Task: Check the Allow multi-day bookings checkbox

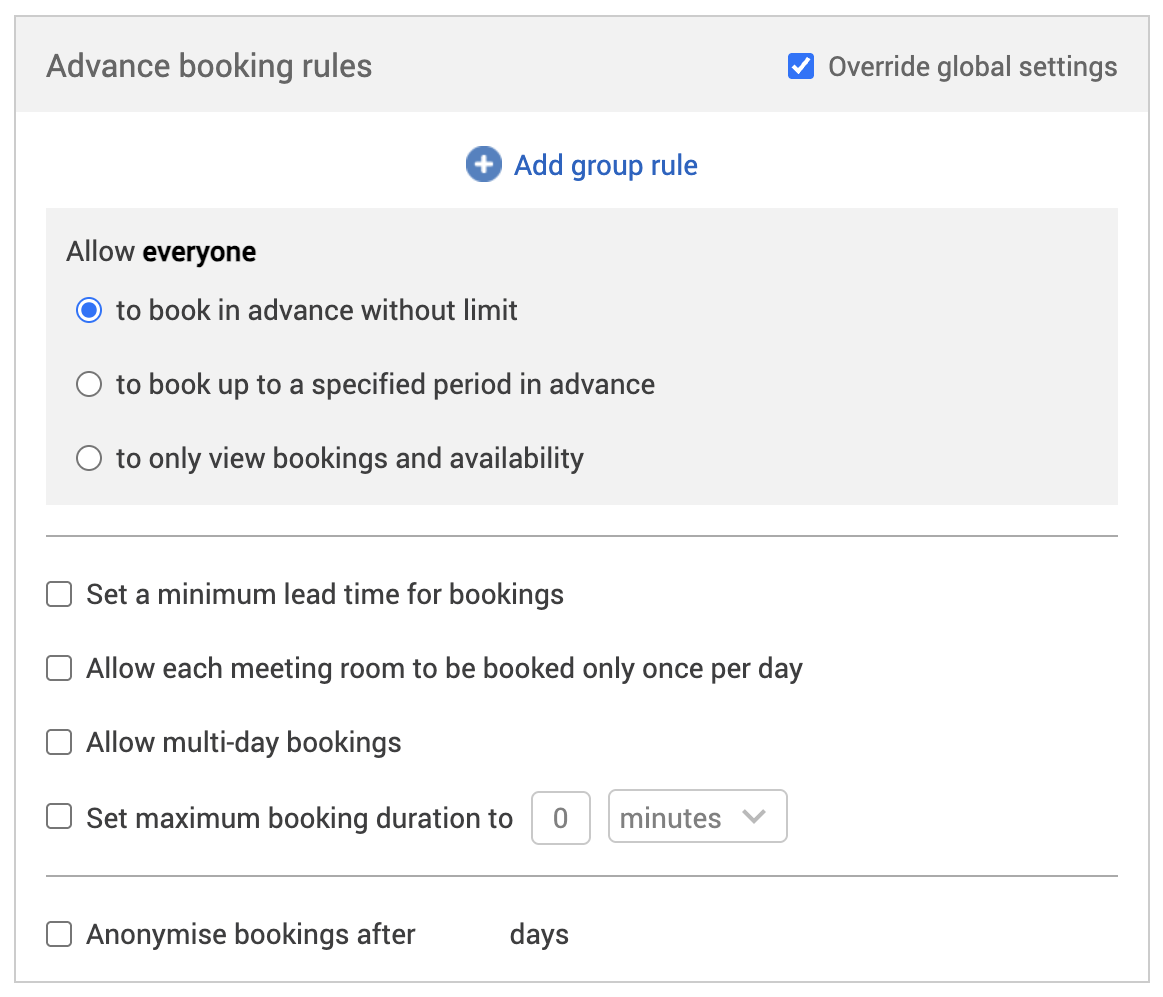Action: (60, 743)
